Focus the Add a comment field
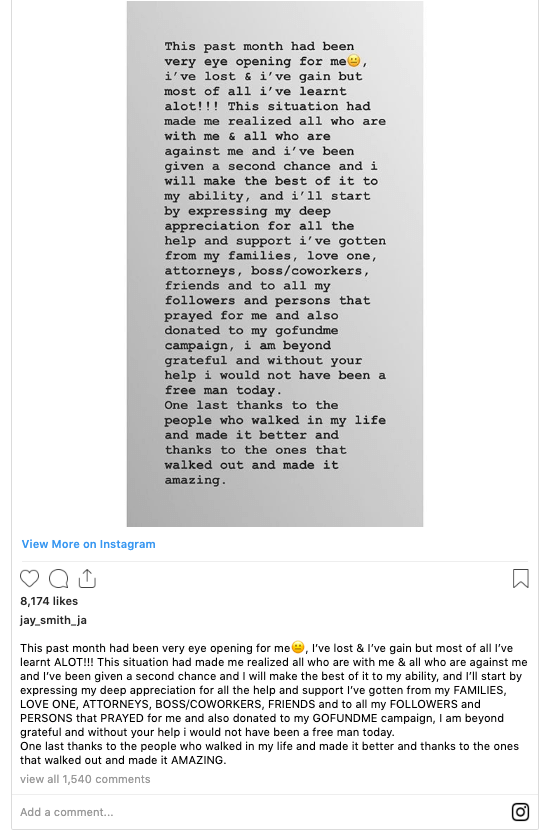Screen dimensions: 546x836 coord(261,812)
